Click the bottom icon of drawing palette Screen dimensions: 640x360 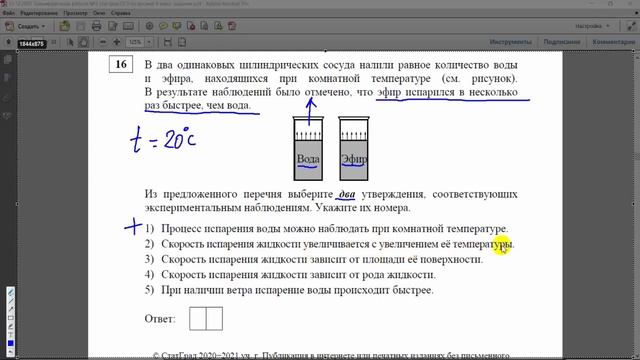pyautogui.click(x=11, y=351)
